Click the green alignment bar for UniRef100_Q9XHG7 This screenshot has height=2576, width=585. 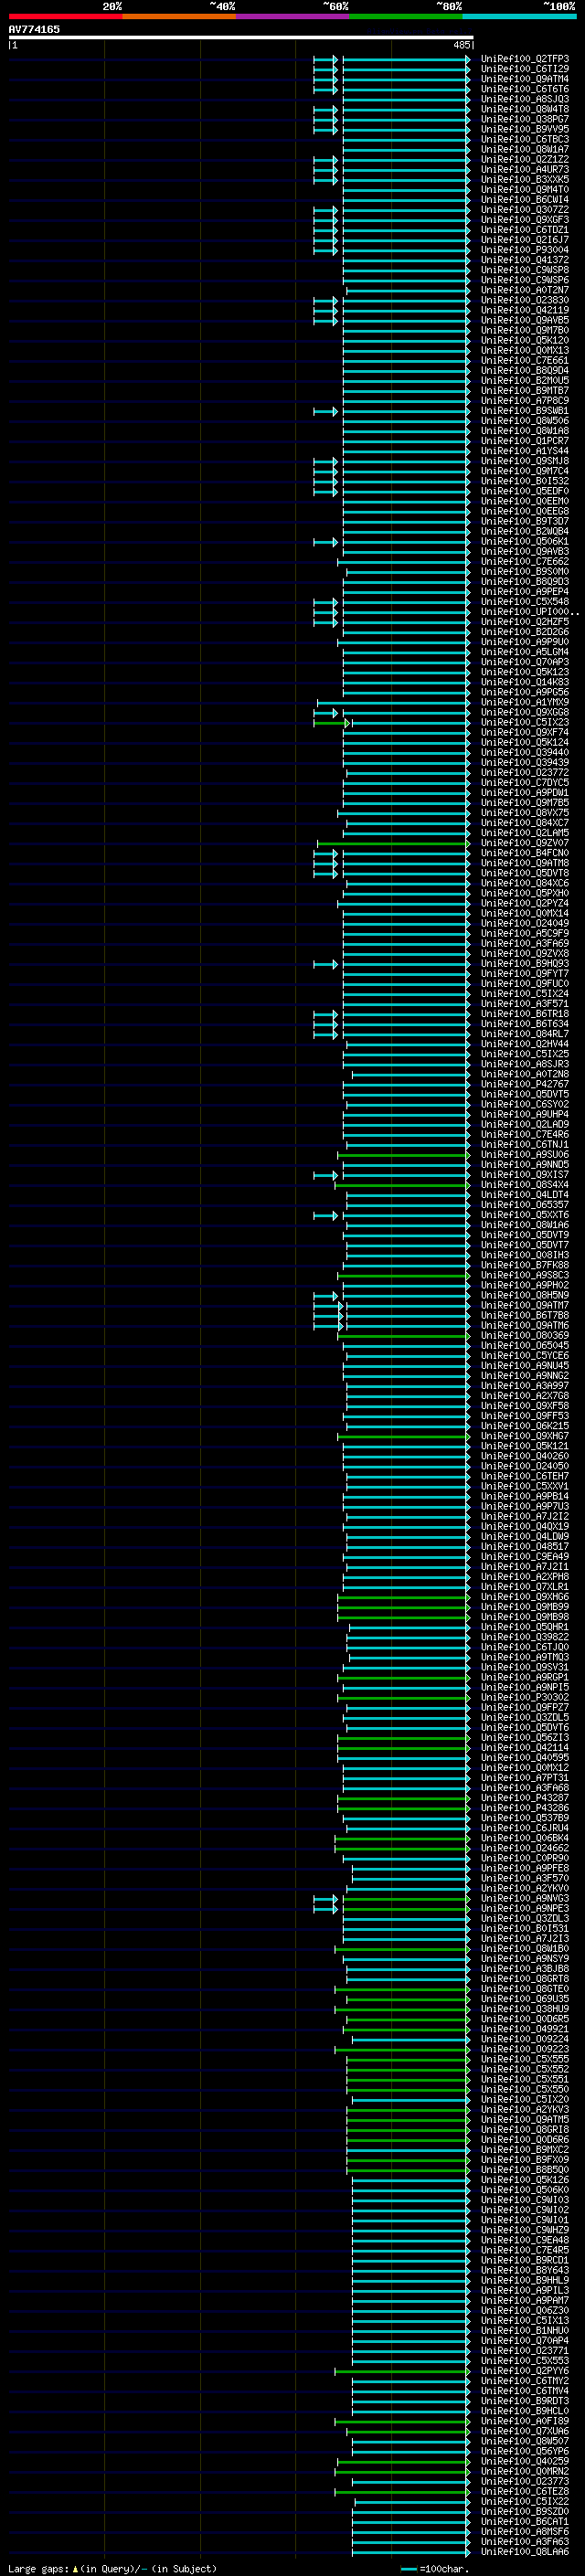[404, 1436]
